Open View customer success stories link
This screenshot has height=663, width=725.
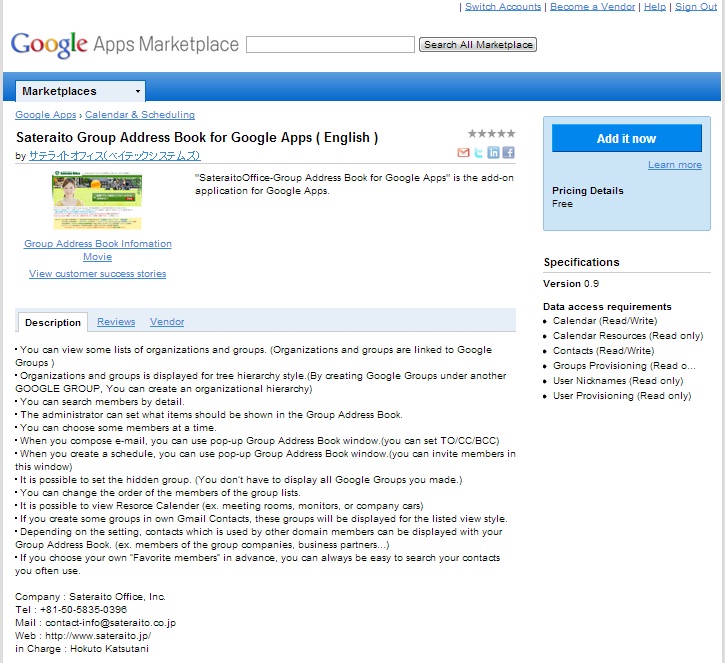(98, 274)
